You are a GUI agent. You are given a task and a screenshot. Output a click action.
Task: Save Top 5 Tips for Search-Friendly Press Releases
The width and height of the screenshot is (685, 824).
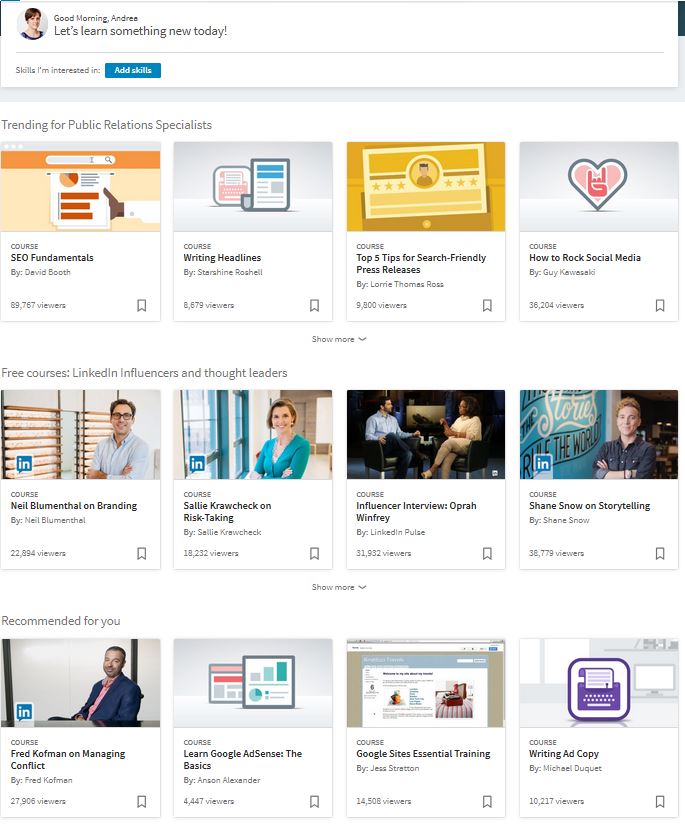487,305
